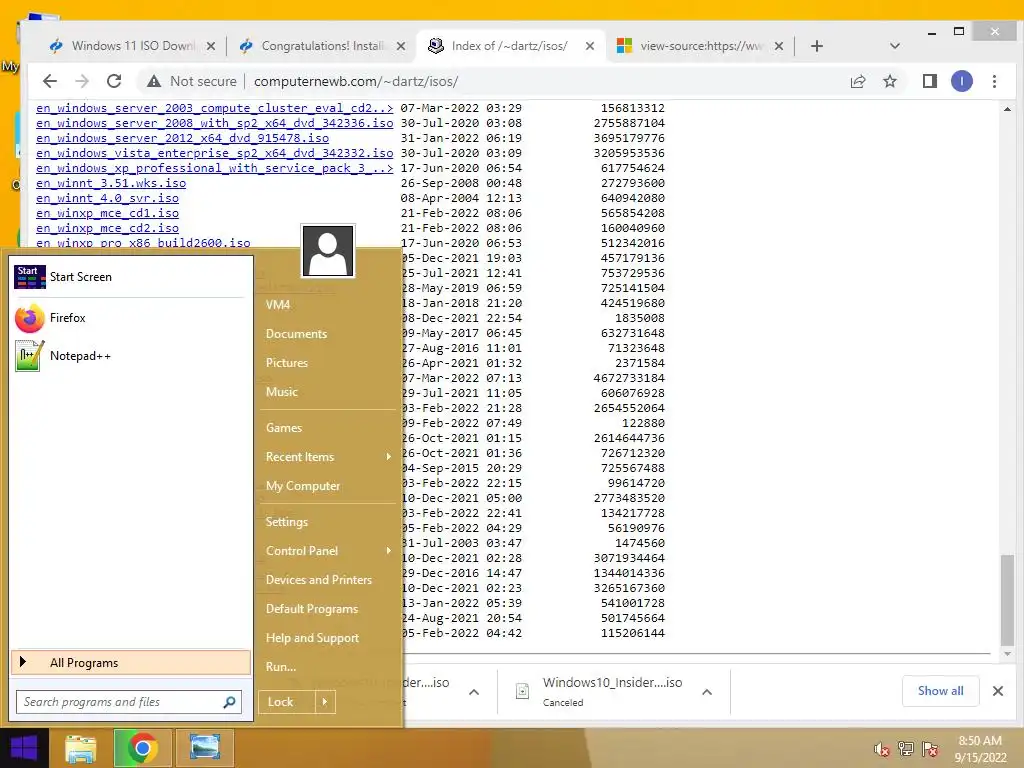This screenshot has width=1024, height=768.
Task: Open File Explorer from the taskbar
Action: click(80, 748)
